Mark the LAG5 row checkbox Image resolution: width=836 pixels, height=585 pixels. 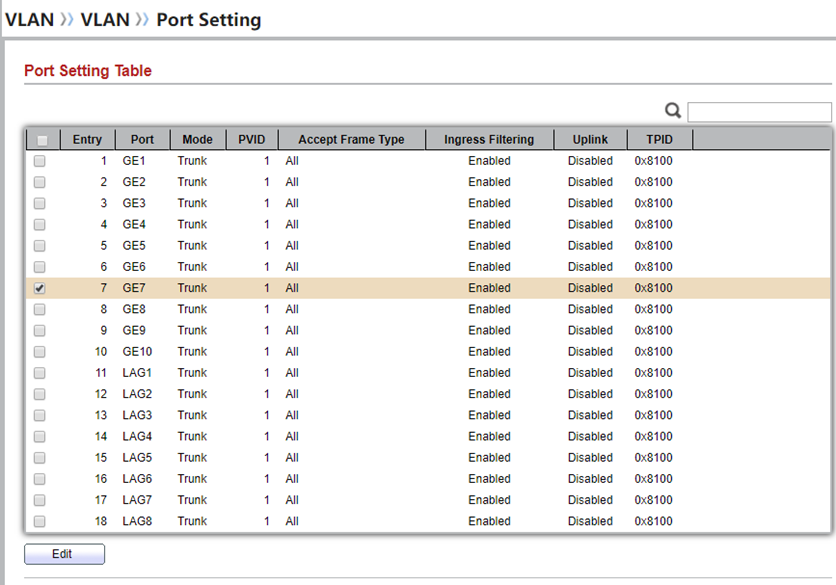point(41,458)
